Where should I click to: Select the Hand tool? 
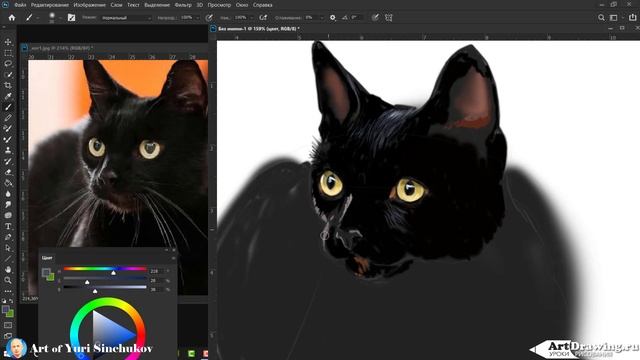point(8,269)
